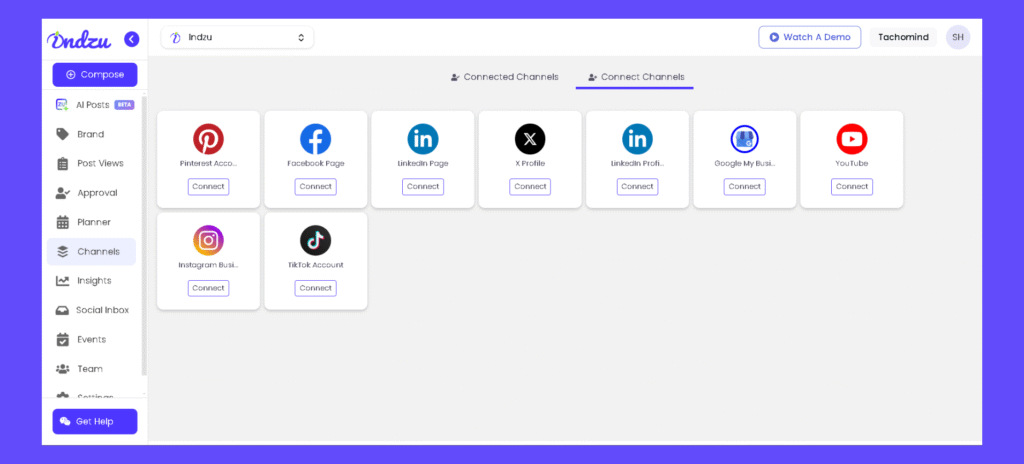Click the Facebook Page logo icon
1024x464 pixels.
(315, 139)
